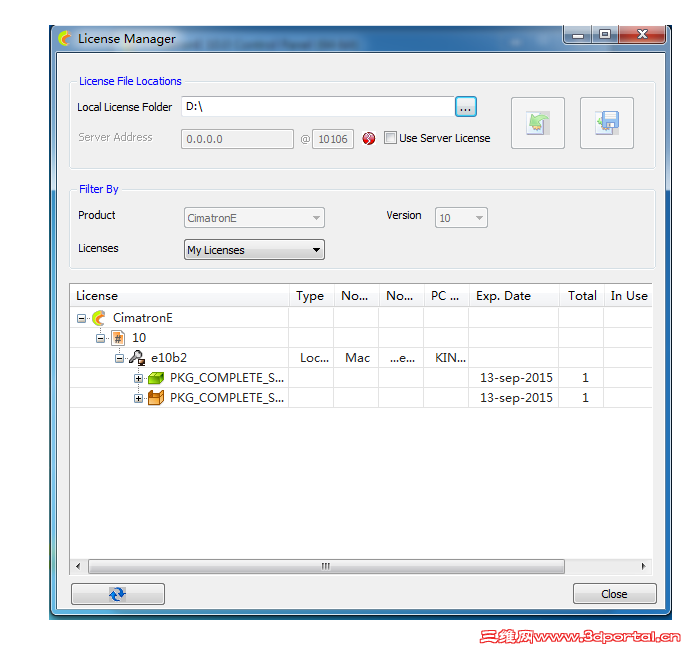Viewport: 700px width, 650px height.
Task: Minimize the License Manager window
Action: pos(578,35)
